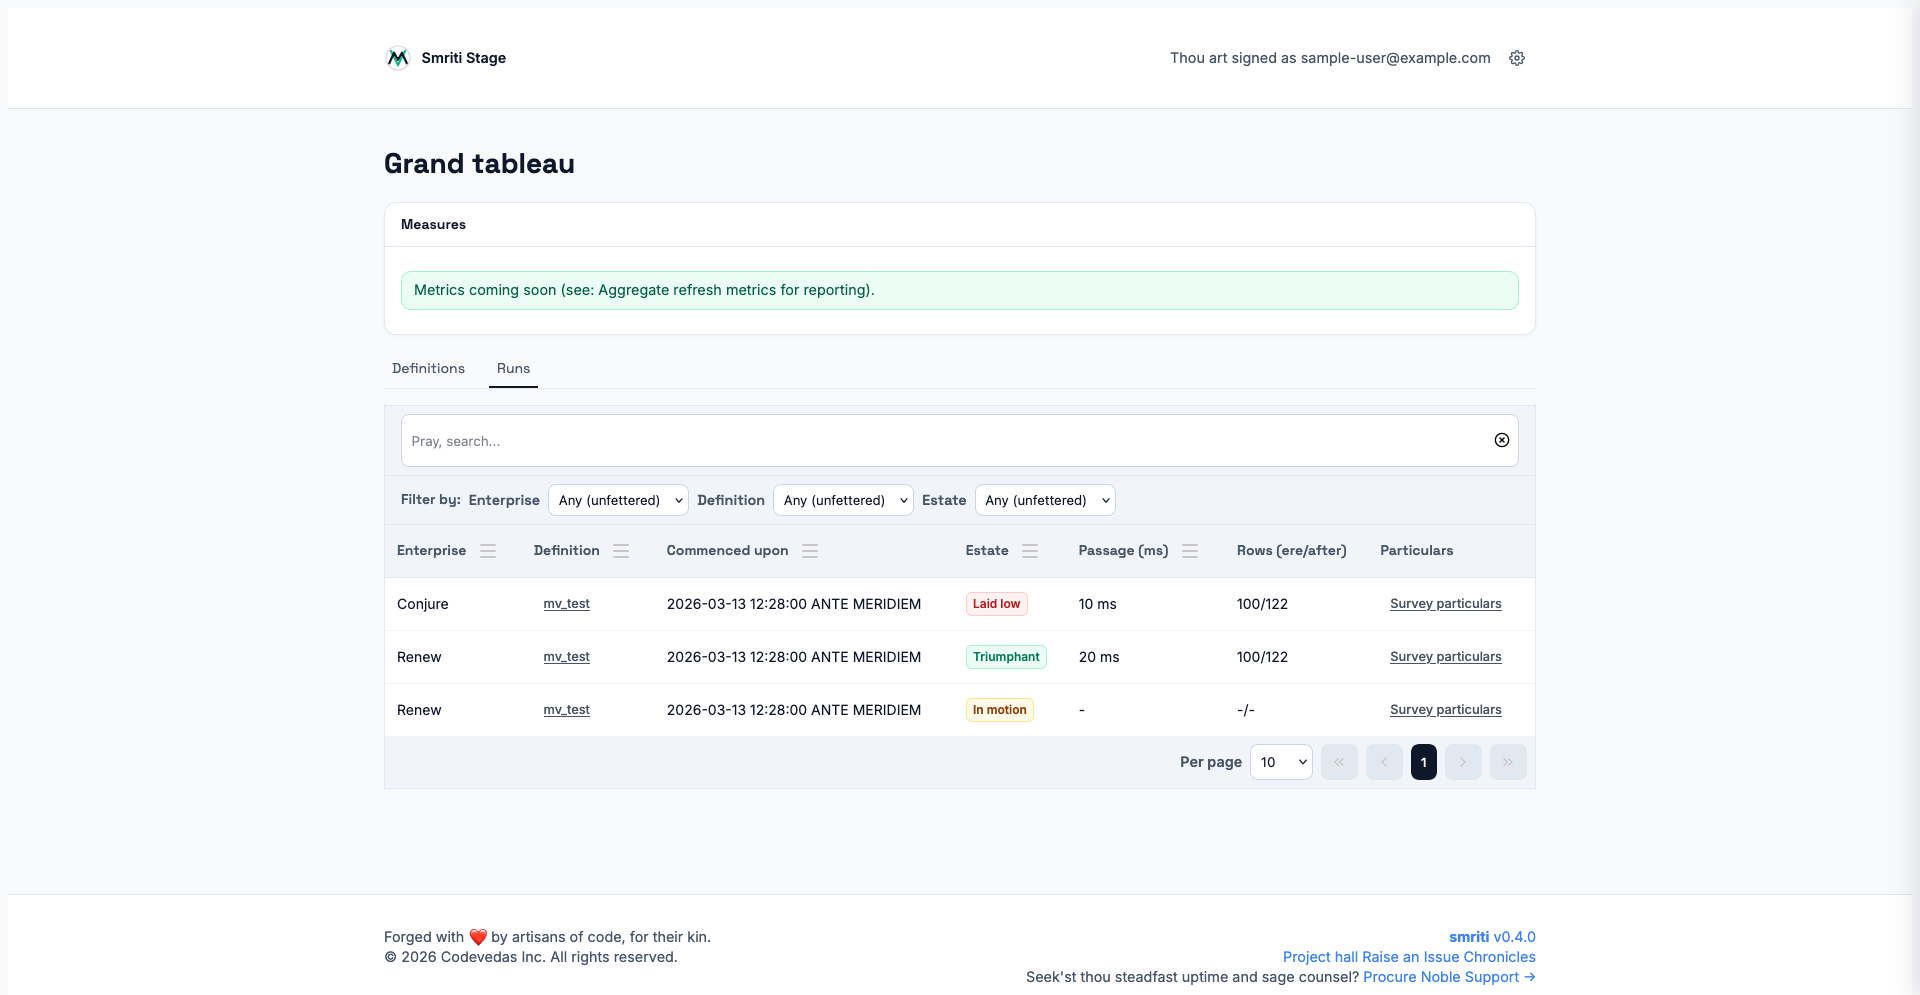Click the Estate column sort icon
Image resolution: width=1920 pixels, height=995 pixels.
point(1030,551)
